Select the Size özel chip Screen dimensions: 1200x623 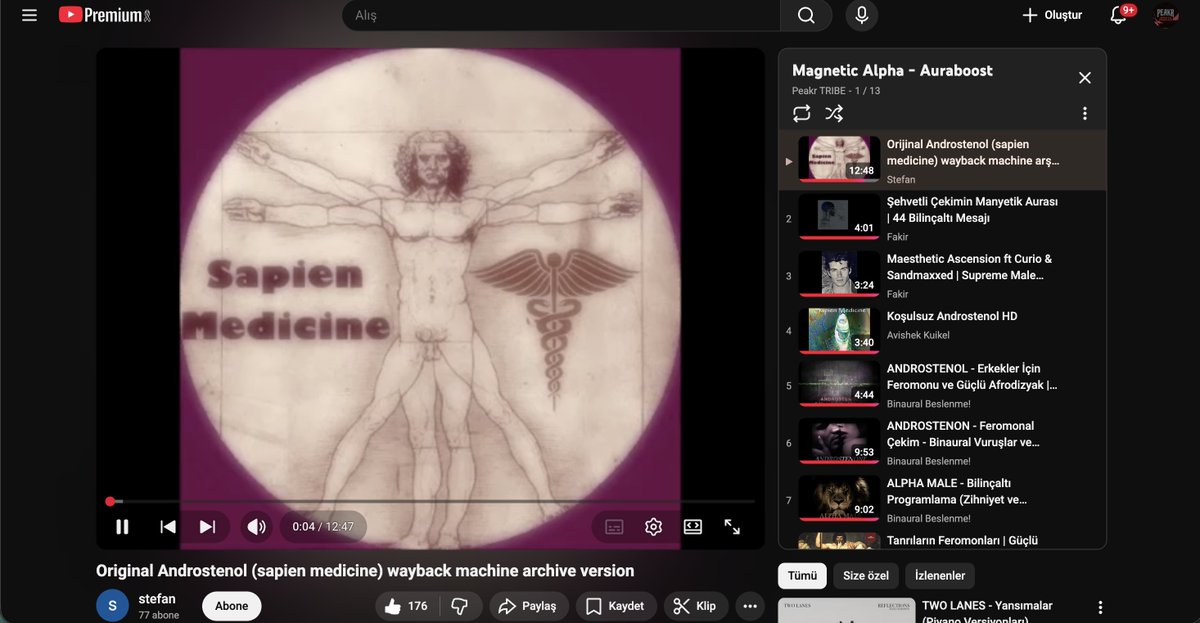click(866, 576)
